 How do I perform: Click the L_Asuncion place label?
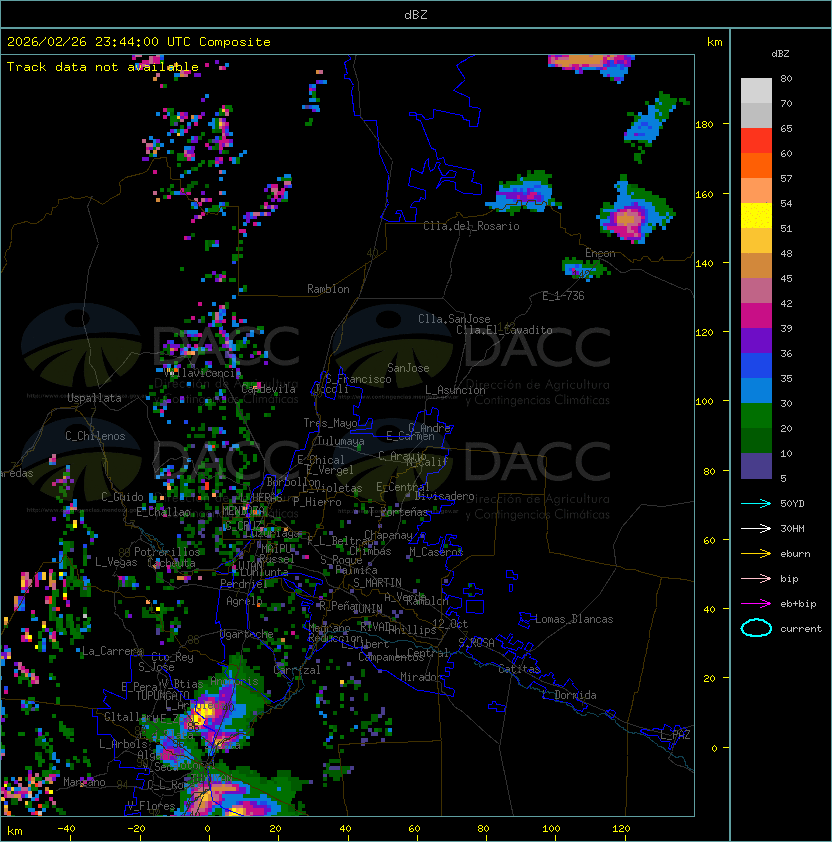(x=455, y=390)
